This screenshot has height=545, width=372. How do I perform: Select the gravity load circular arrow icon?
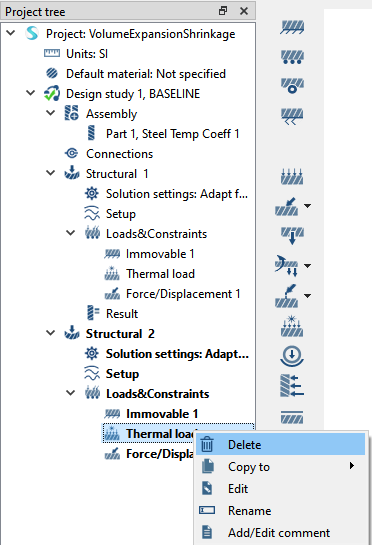(x=292, y=356)
